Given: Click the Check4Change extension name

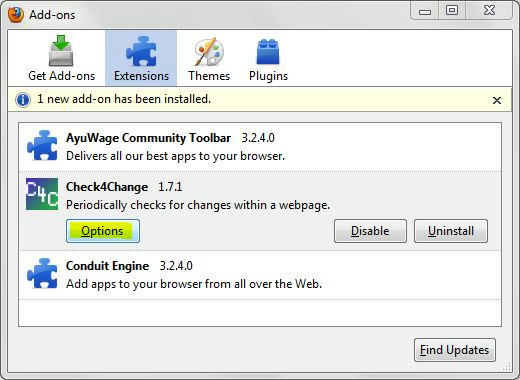Looking at the screenshot, I should click(x=107, y=187).
